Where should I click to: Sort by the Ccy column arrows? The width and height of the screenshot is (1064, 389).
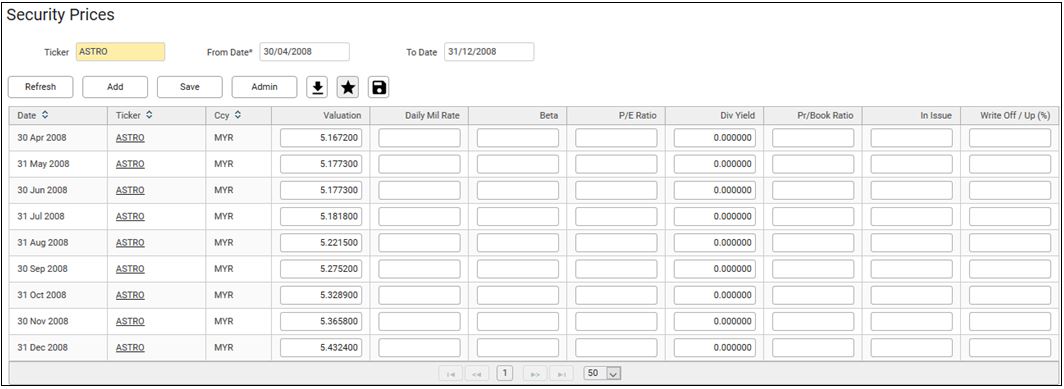(239, 115)
